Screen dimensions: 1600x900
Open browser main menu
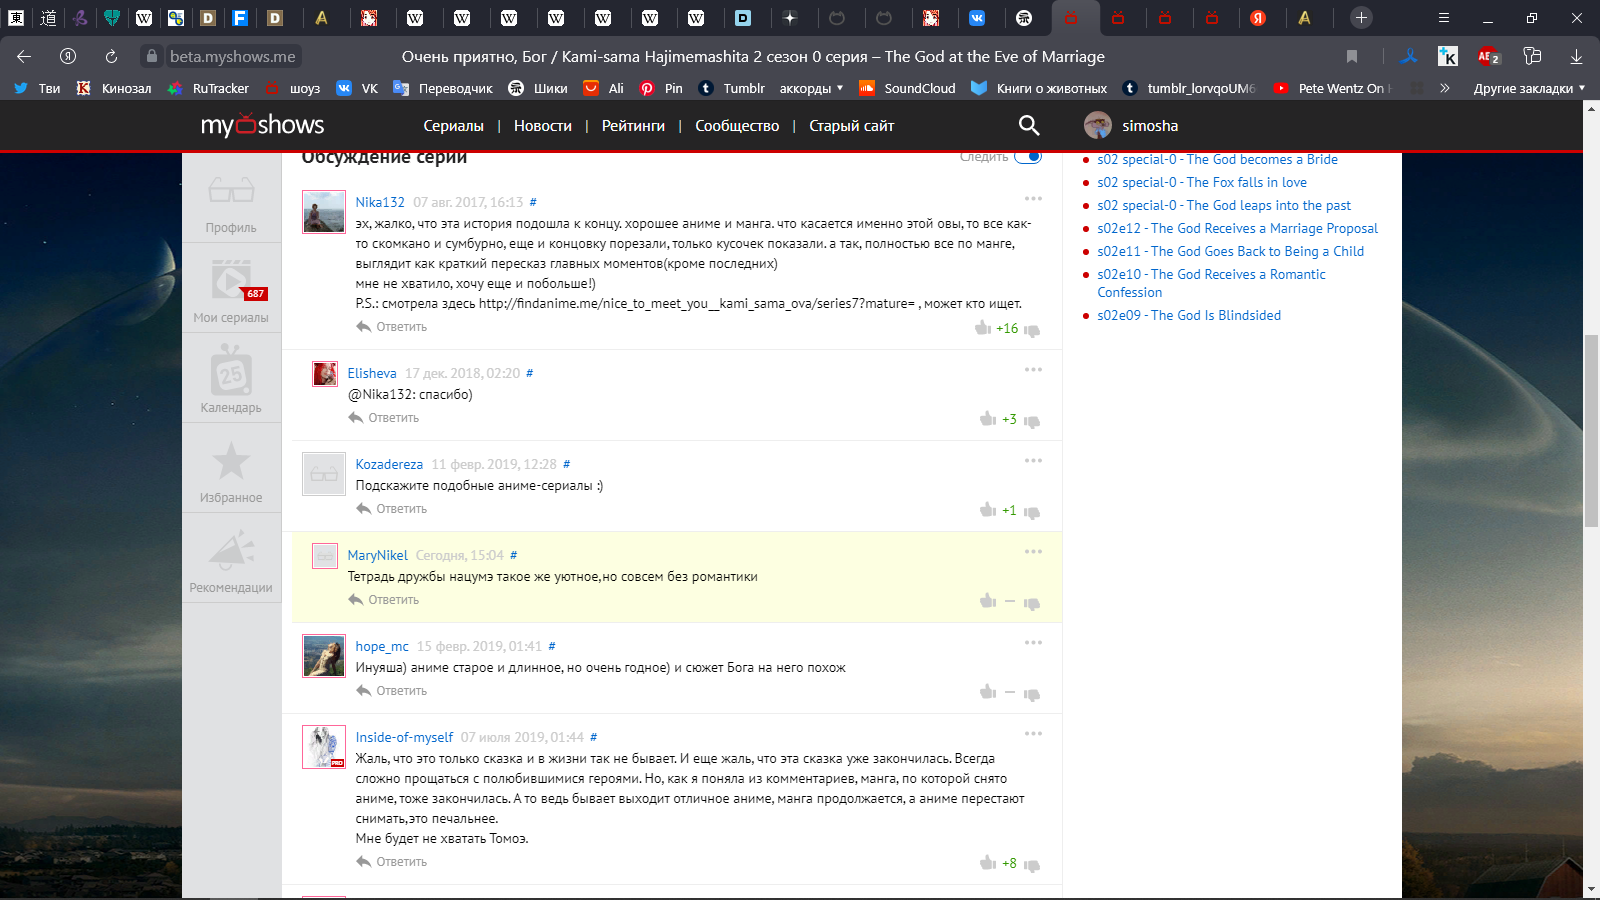(x=1443, y=17)
